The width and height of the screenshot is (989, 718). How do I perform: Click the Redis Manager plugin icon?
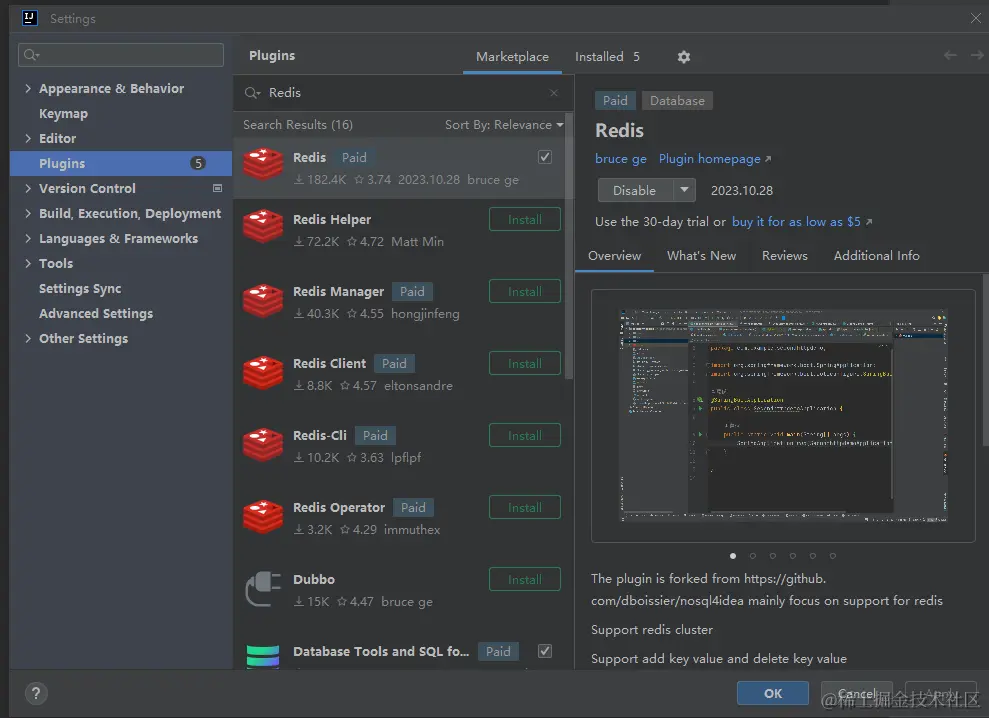pyautogui.click(x=263, y=300)
